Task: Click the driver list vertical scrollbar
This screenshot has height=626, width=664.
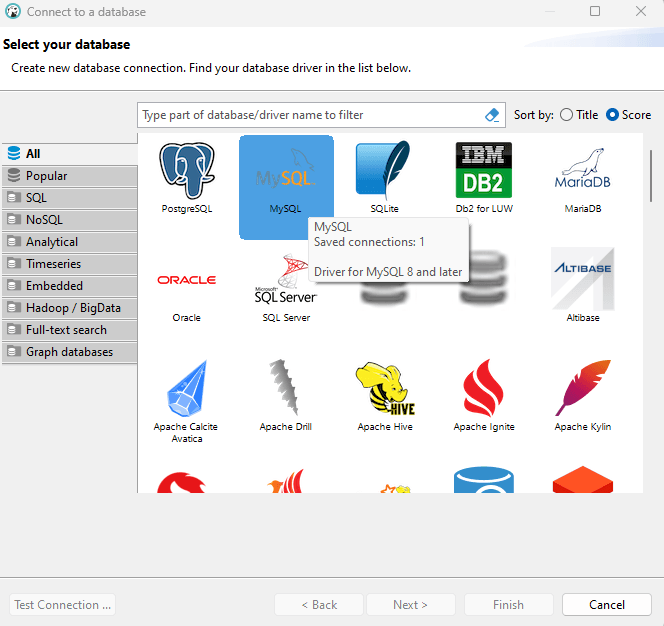Action: tap(651, 176)
